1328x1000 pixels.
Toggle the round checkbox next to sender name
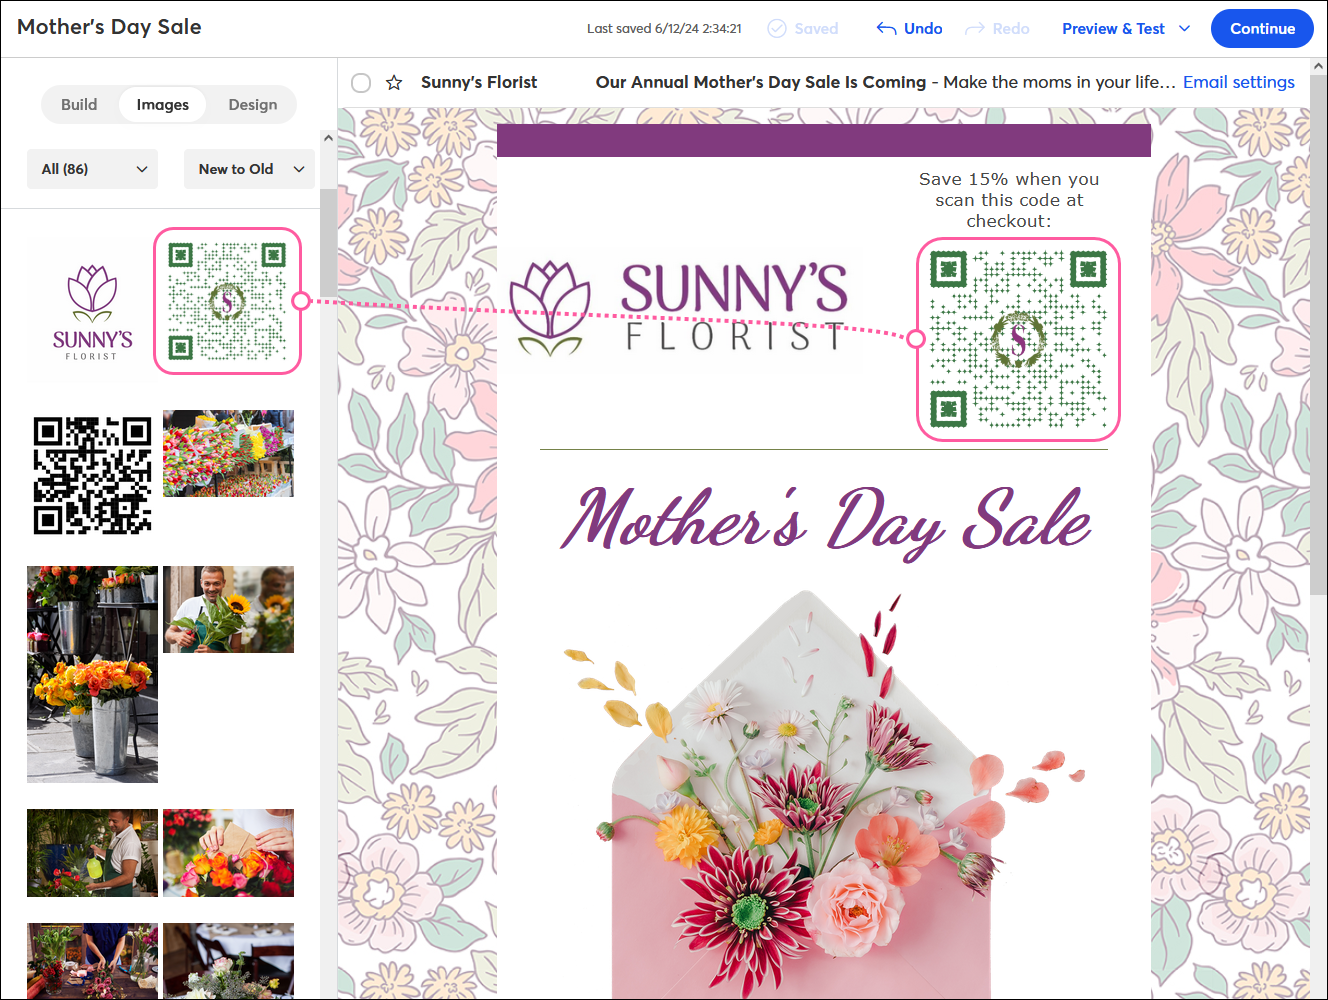click(x=361, y=82)
